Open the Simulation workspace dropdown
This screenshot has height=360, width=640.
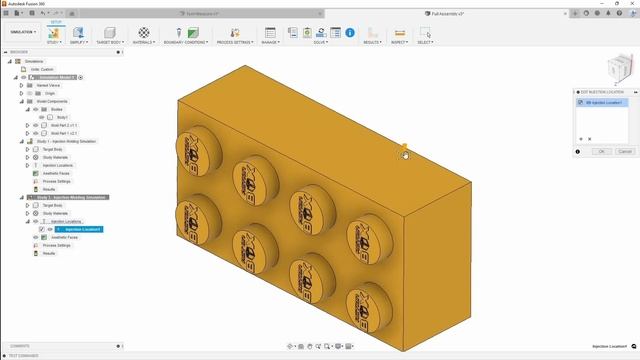tap(23, 32)
